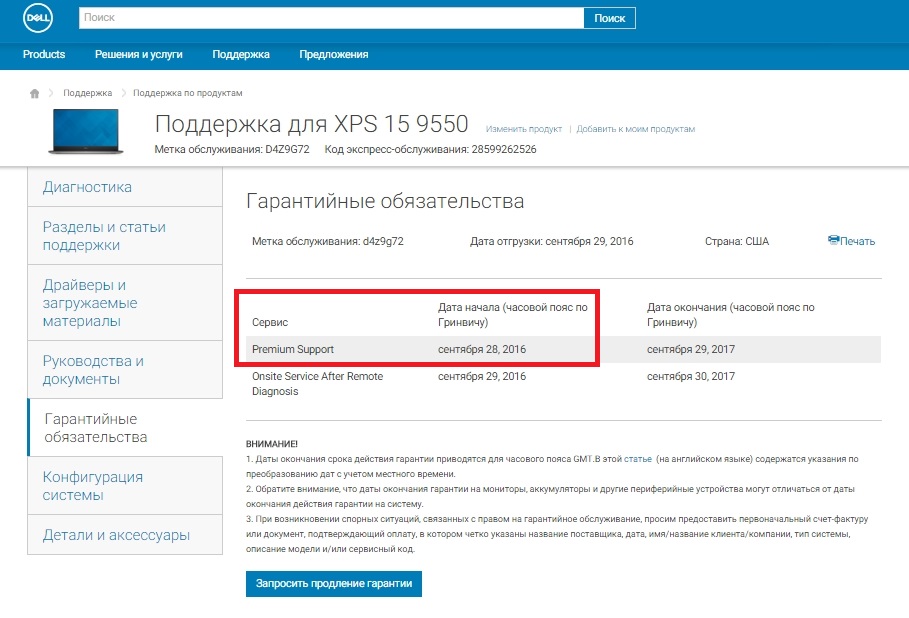
Task: Click the Страна: США text
Action: click(737, 241)
